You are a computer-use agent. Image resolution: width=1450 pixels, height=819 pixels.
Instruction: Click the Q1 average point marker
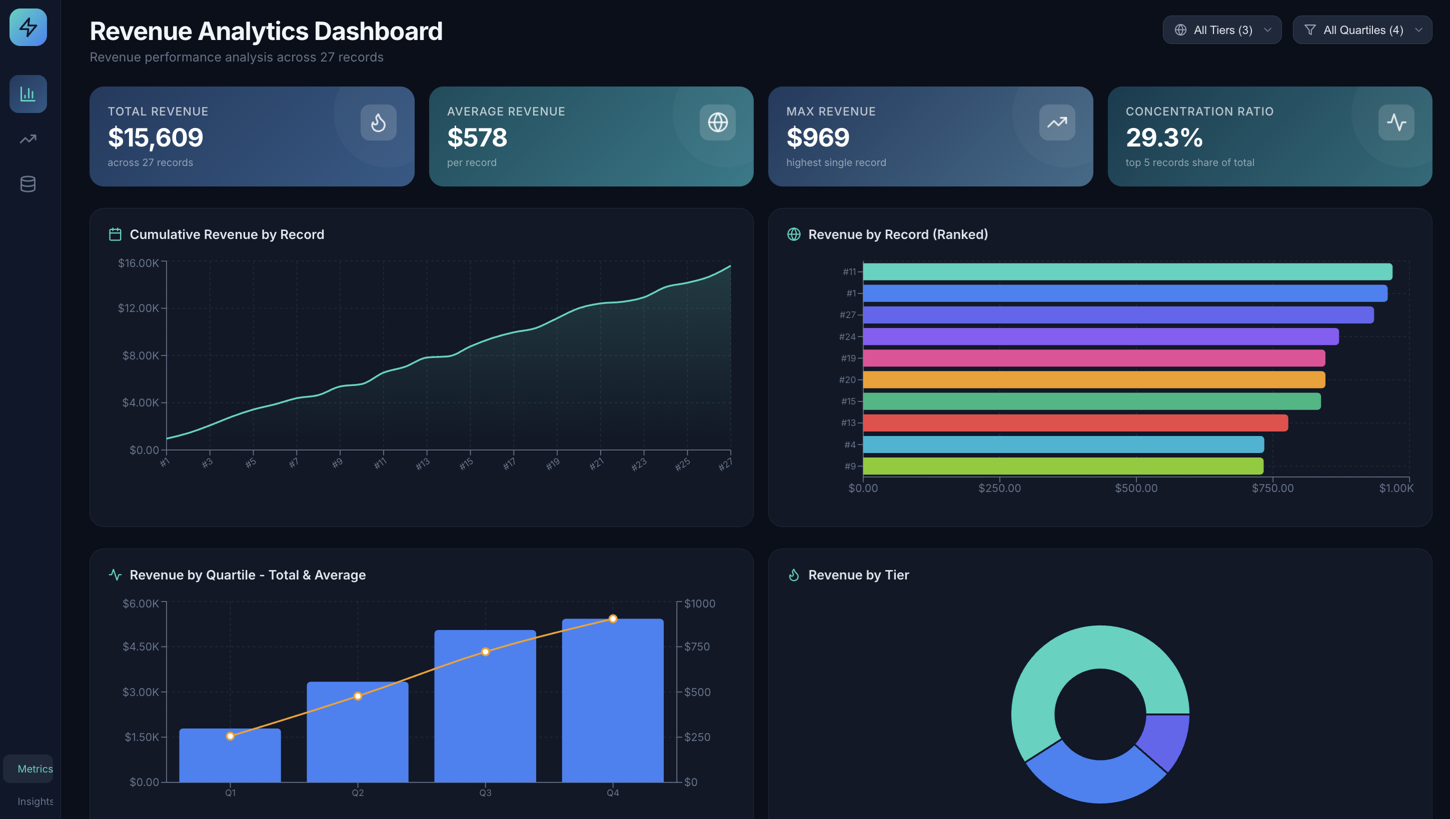tap(230, 736)
